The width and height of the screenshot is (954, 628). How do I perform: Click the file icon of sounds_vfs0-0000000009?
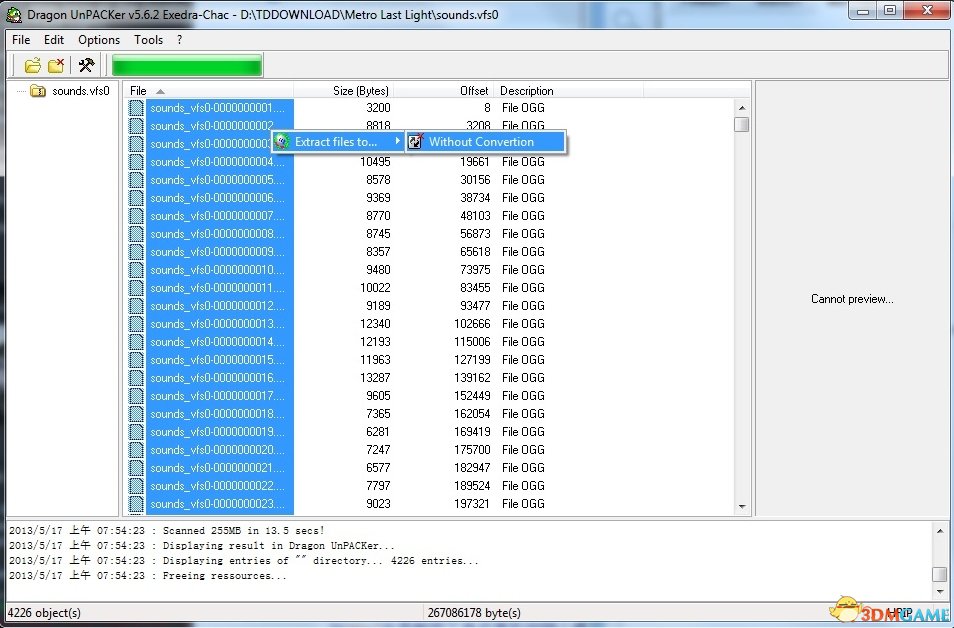coord(136,252)
